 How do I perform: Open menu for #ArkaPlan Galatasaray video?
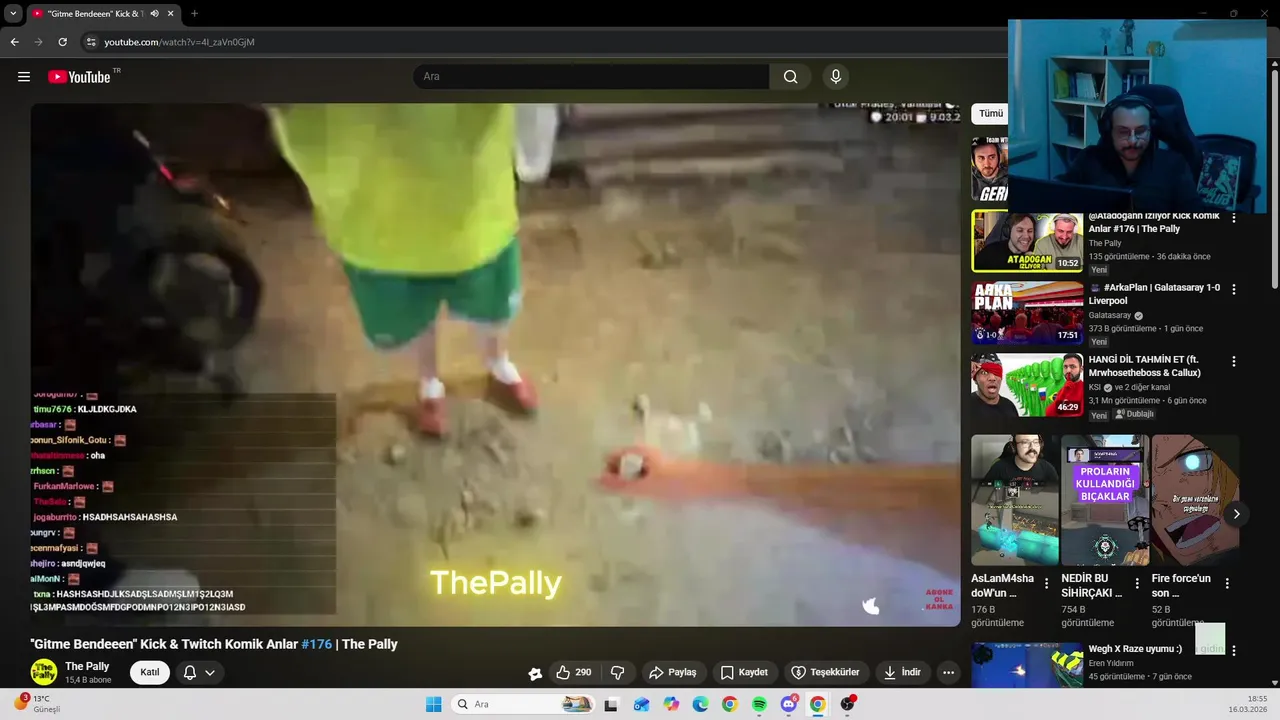point(1233,290)
